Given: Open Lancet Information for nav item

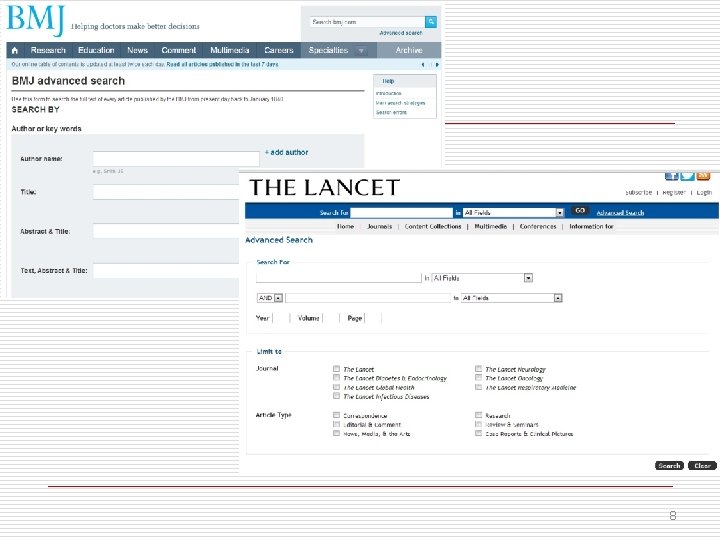Looking at the screenshot, I should [591, 226].
